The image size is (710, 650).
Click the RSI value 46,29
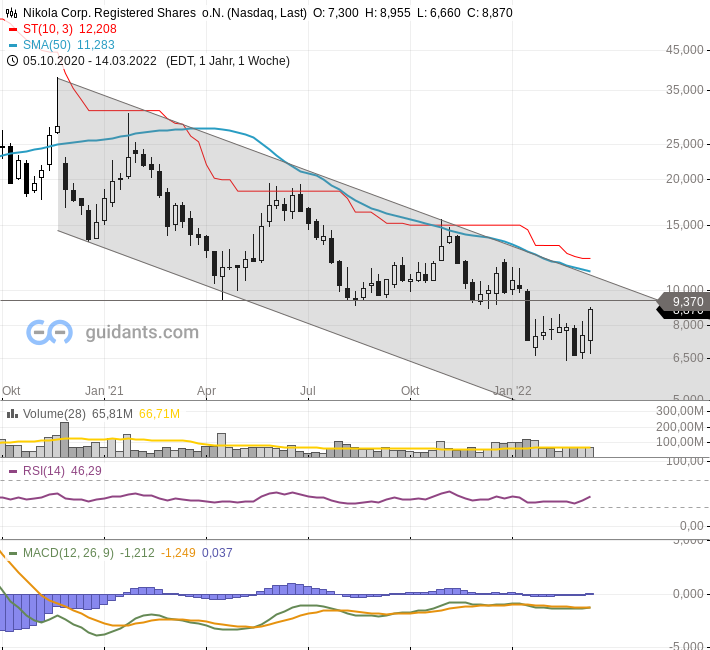coord(86,471)
